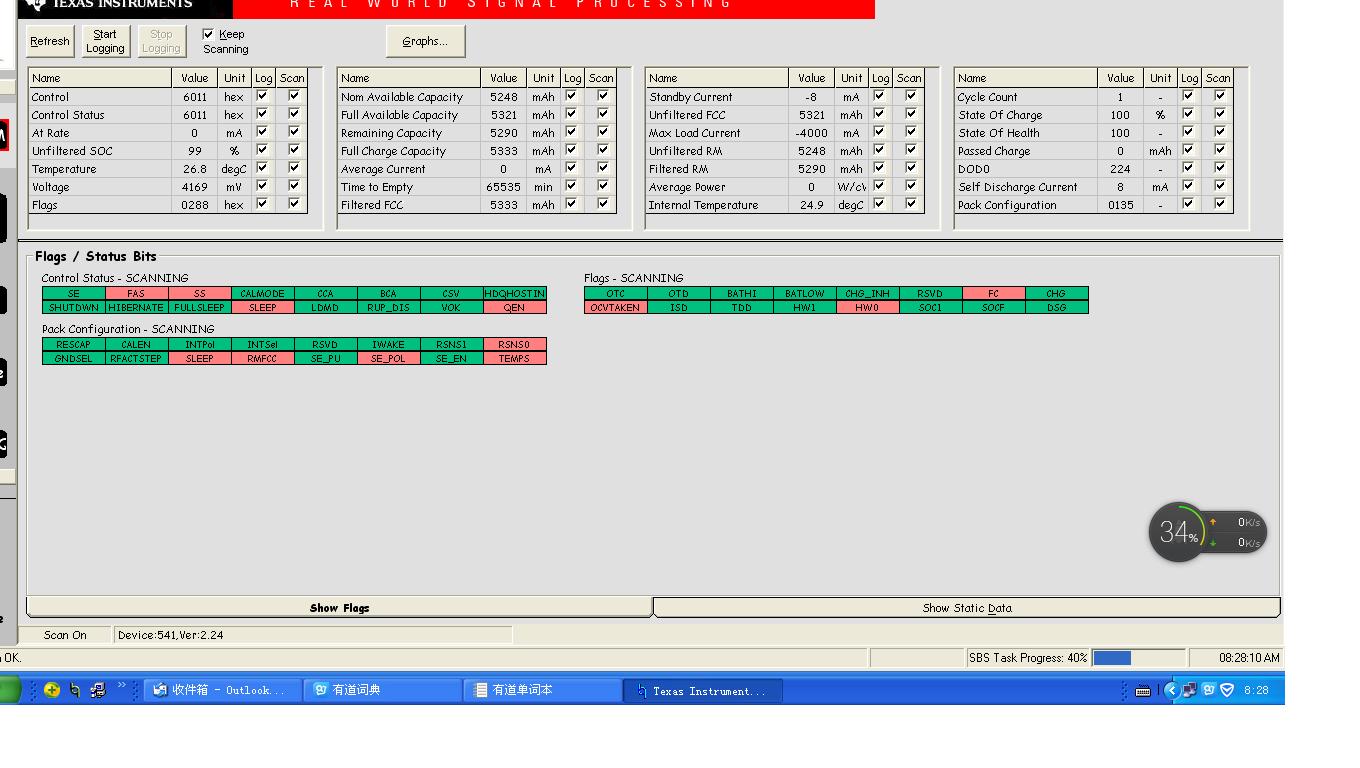The height and width of the screenshot is (768, 1360).
Task: Expand hidden system tray icons arrow
Action: pos(1171,689)
